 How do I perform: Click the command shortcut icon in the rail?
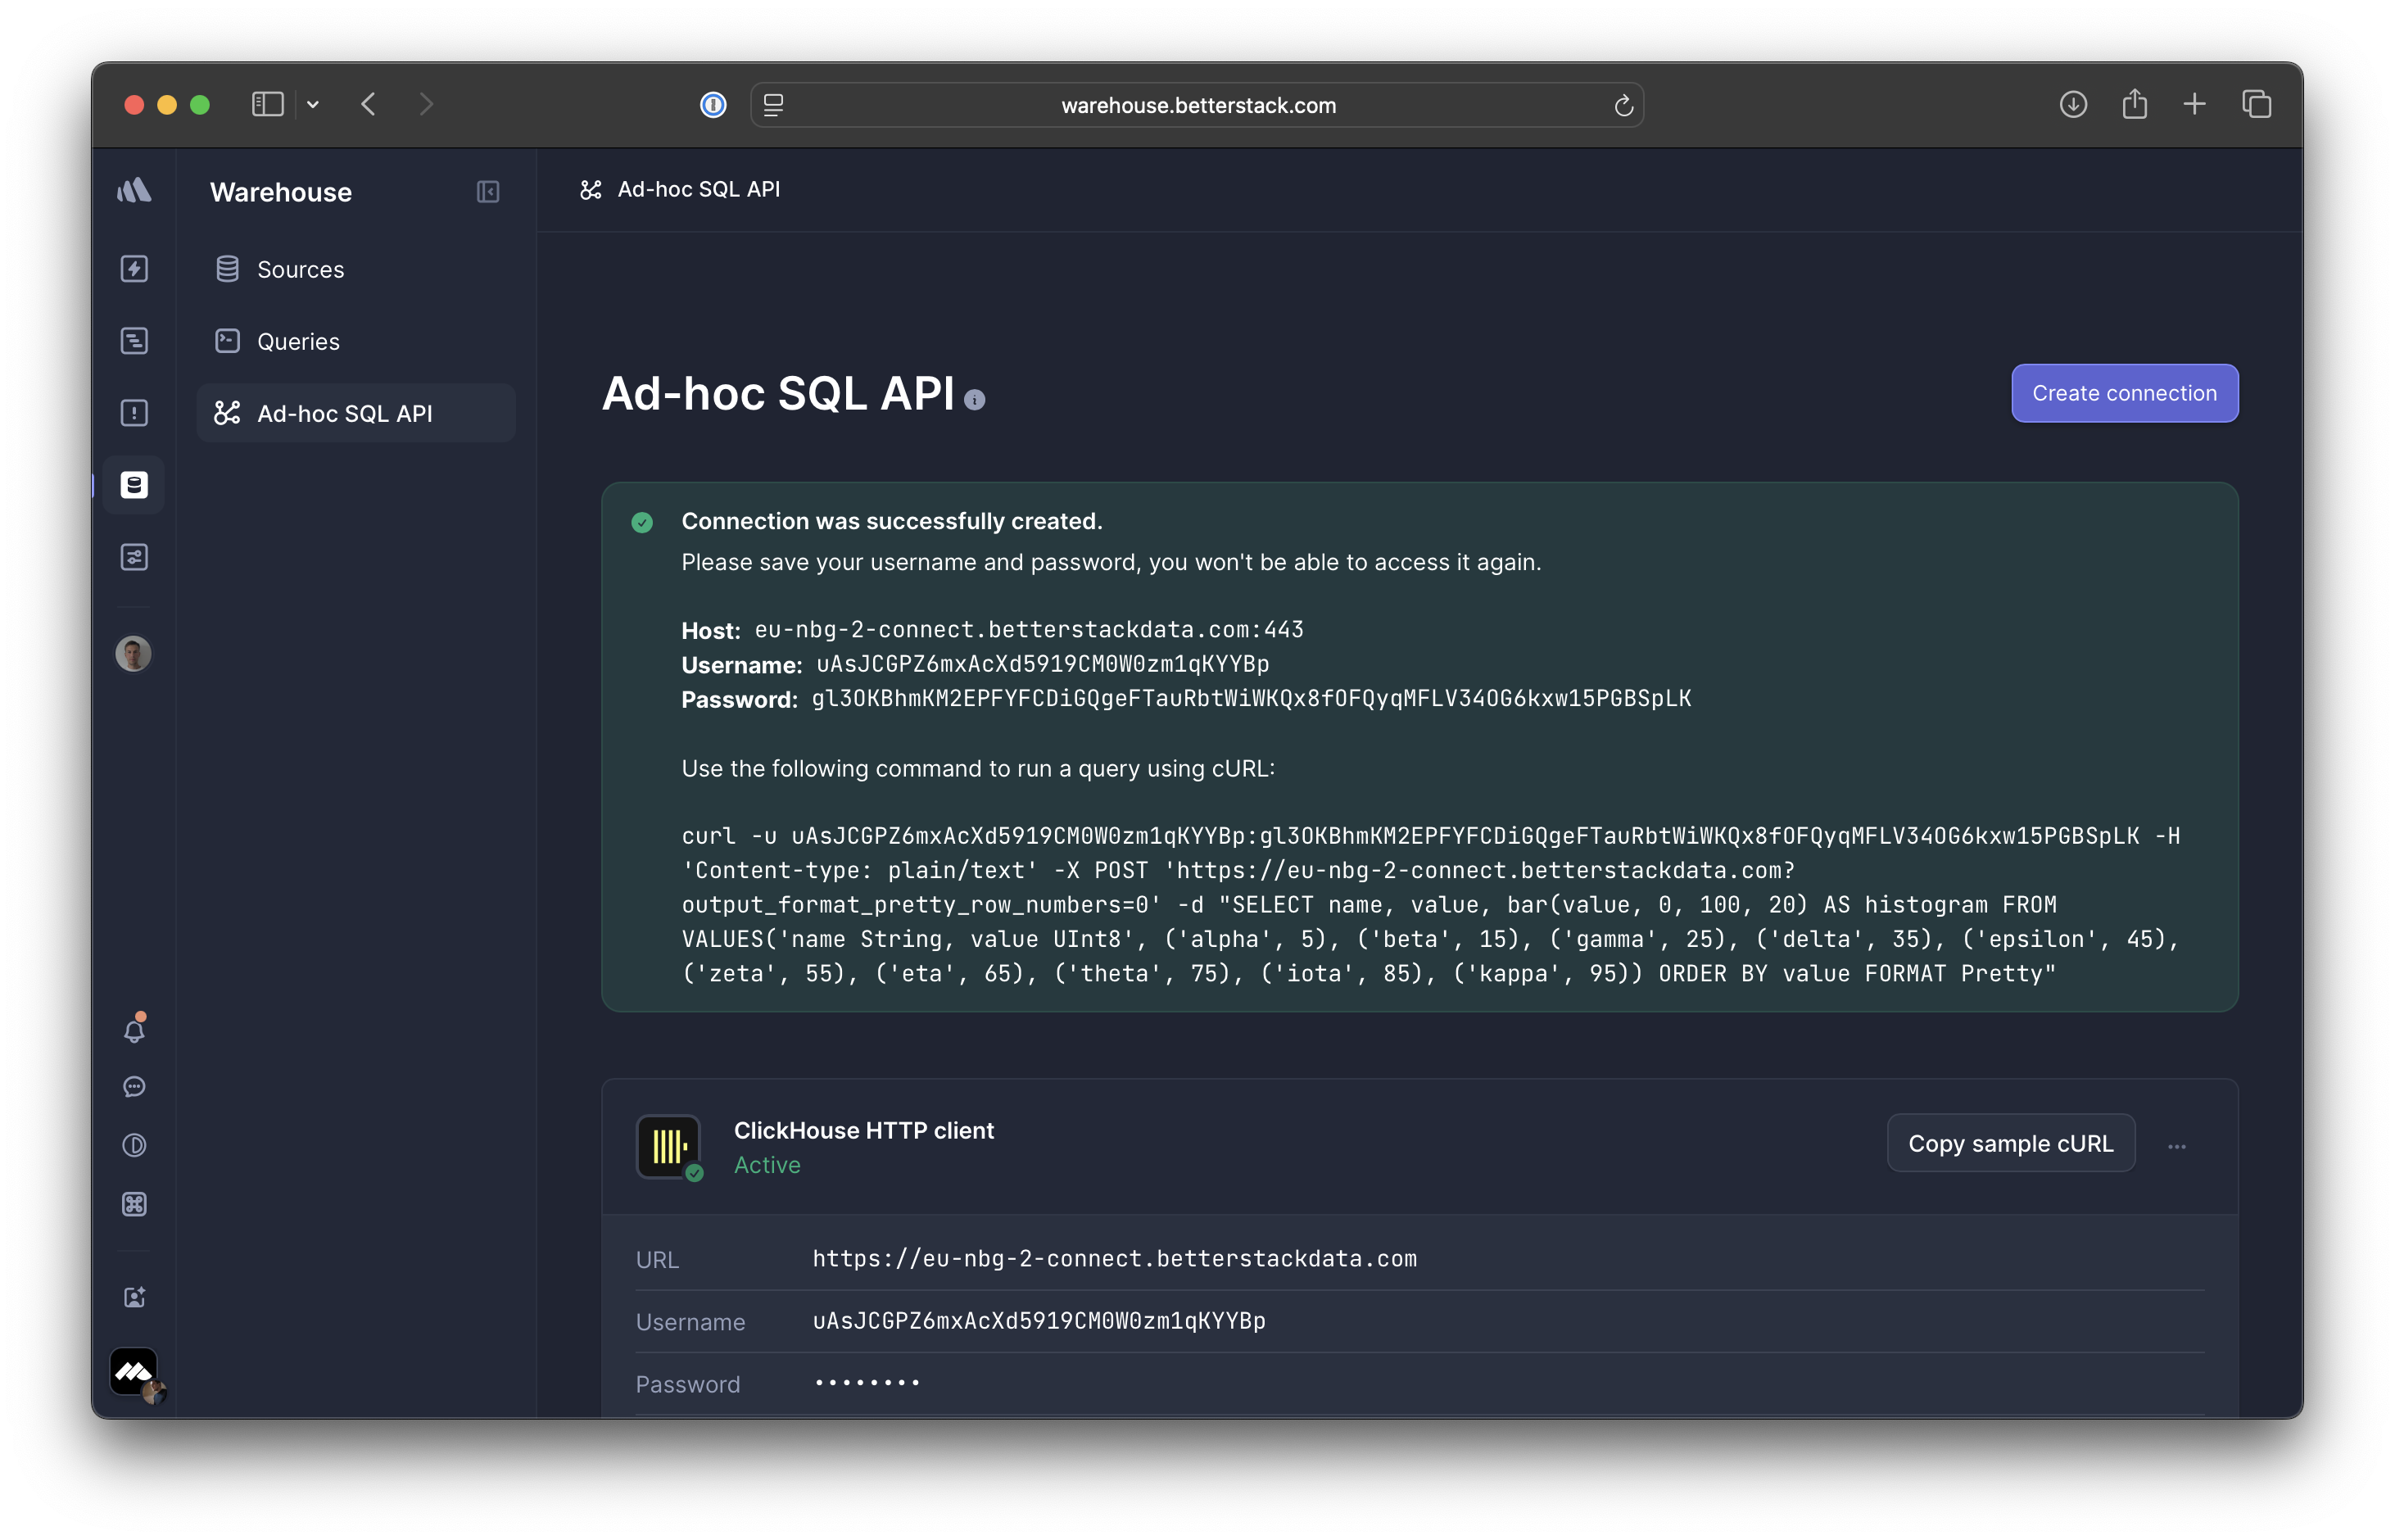tap(134, 1204)
